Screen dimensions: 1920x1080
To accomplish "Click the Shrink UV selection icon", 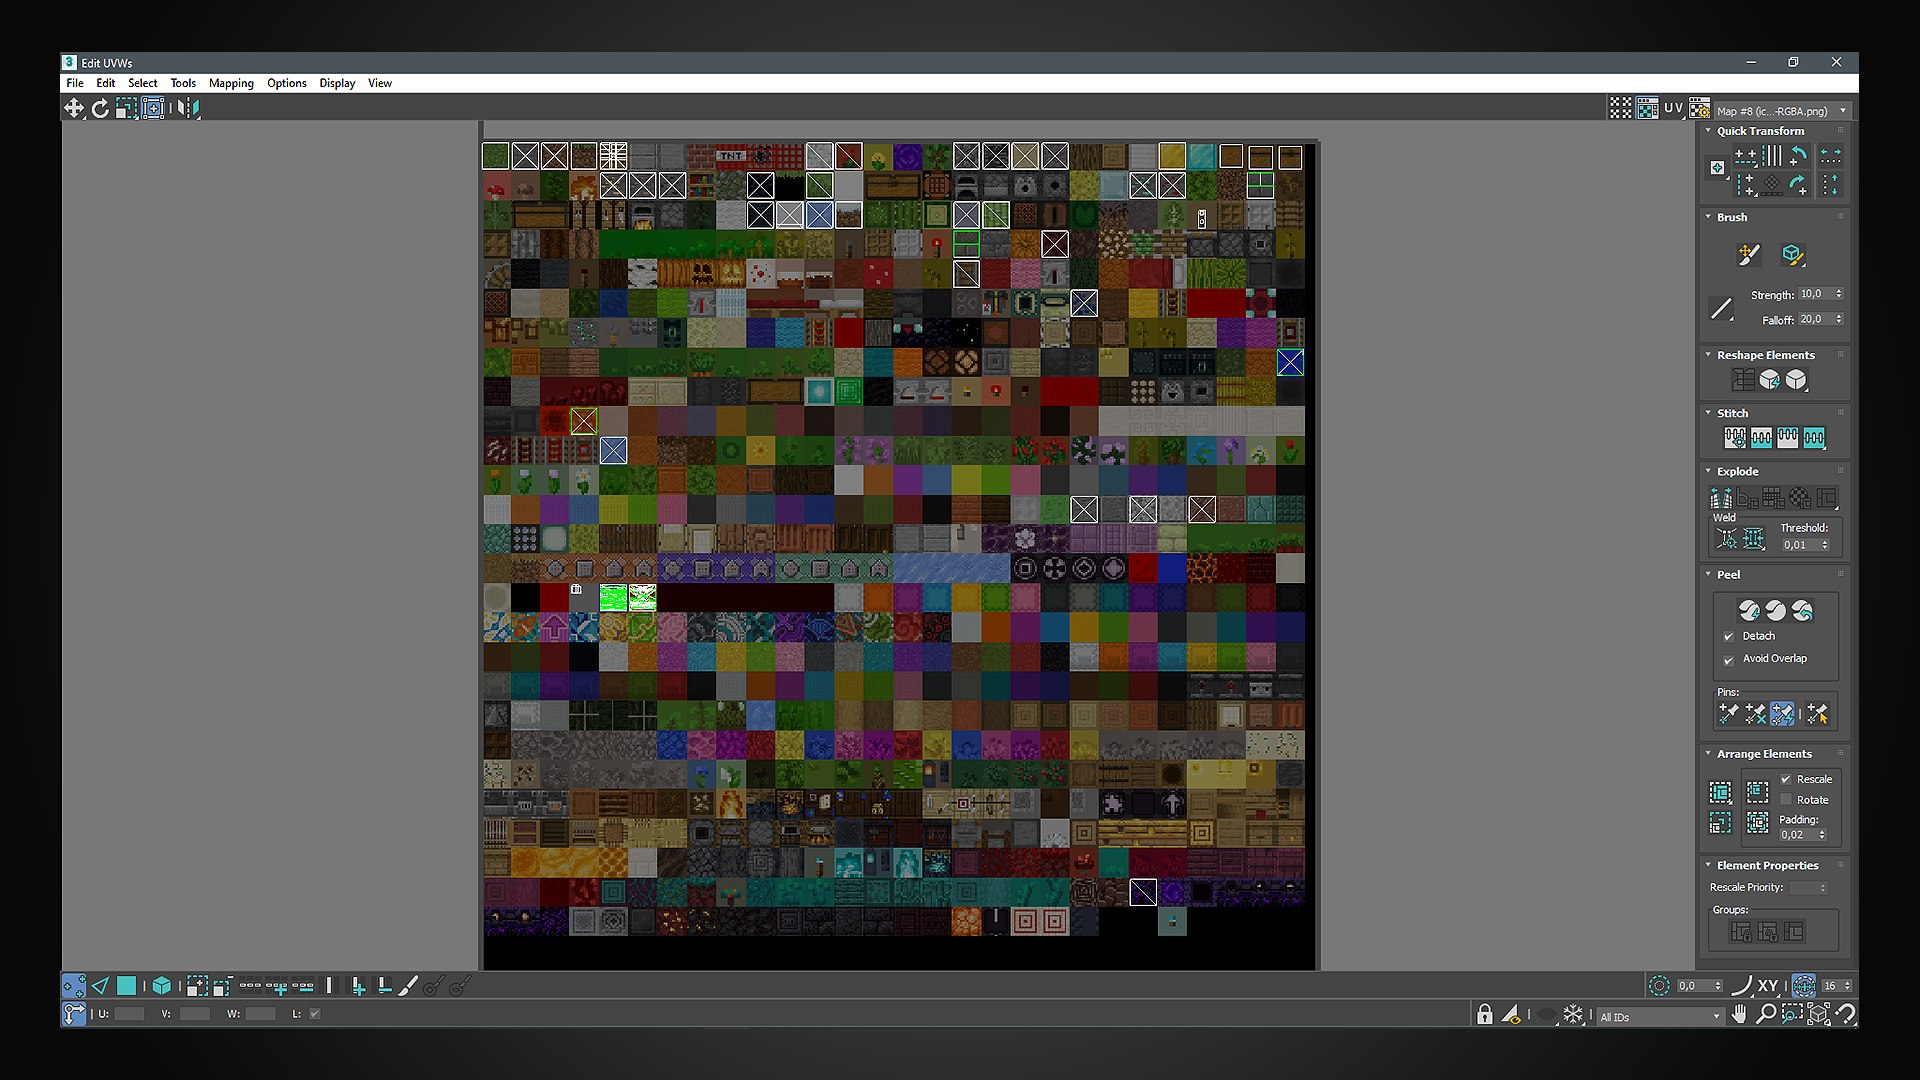I will pos(222,986).
